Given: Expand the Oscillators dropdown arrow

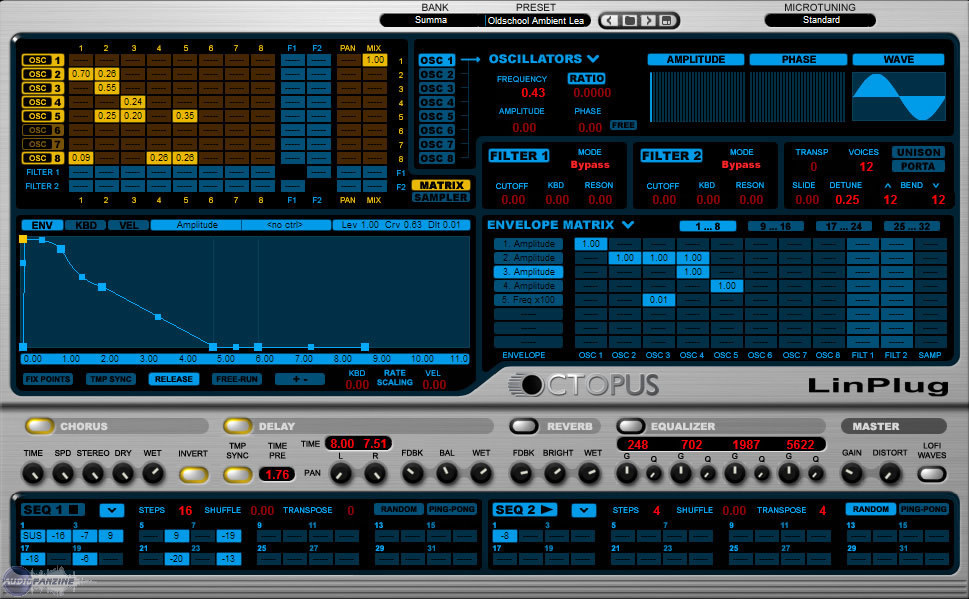Looking at the screenshot, I should (594, 59).
